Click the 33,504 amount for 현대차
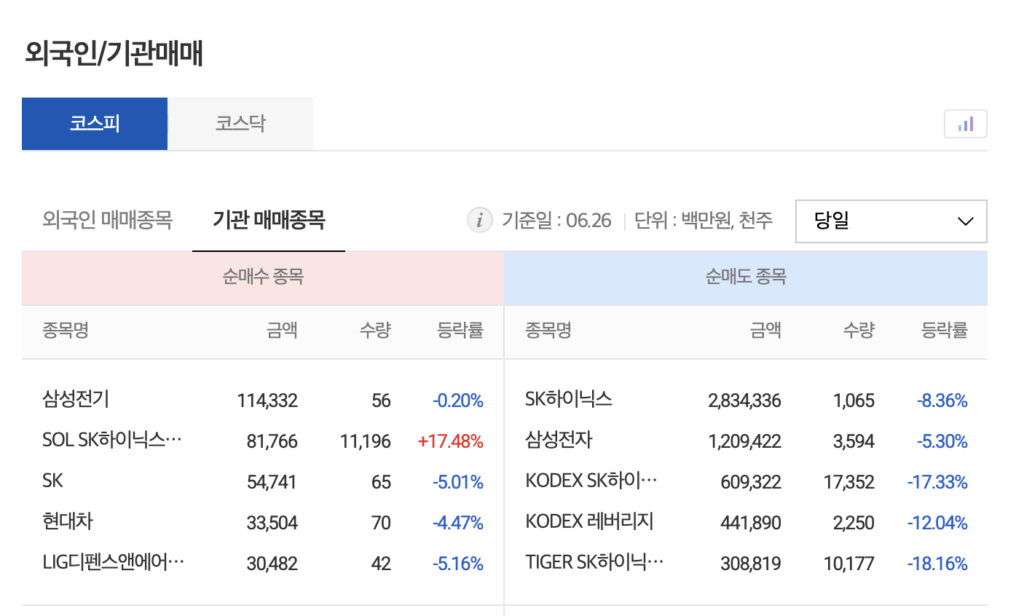Image resolution: width=1024 pixels, height=616 pixels. tap(272, 523)
